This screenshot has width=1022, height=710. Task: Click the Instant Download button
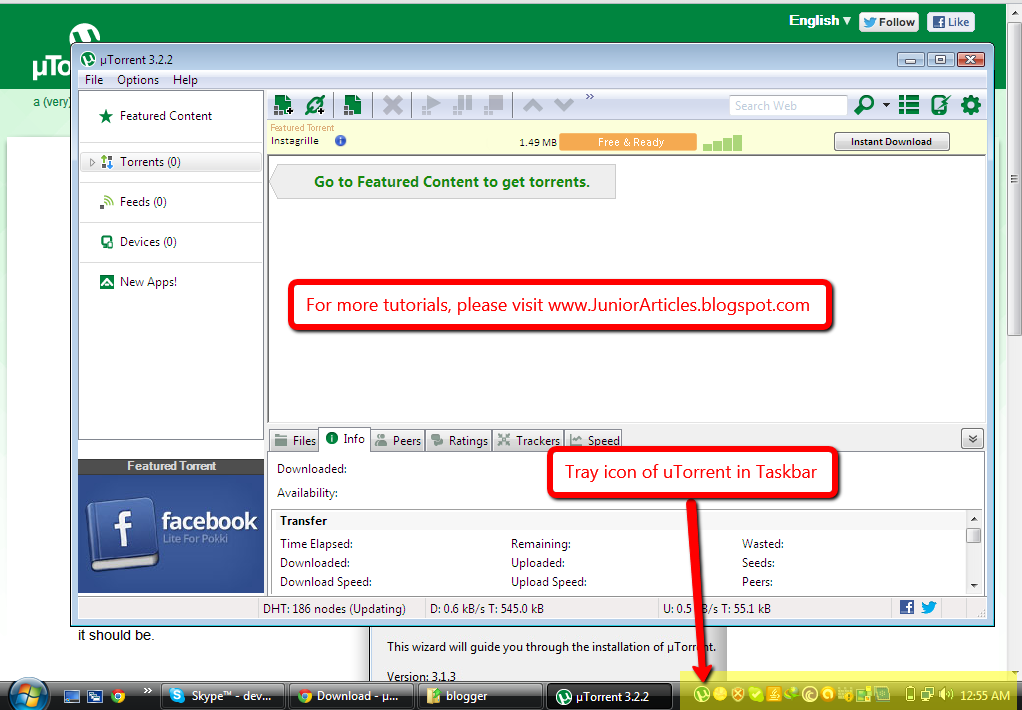click(x=891, y=141)
